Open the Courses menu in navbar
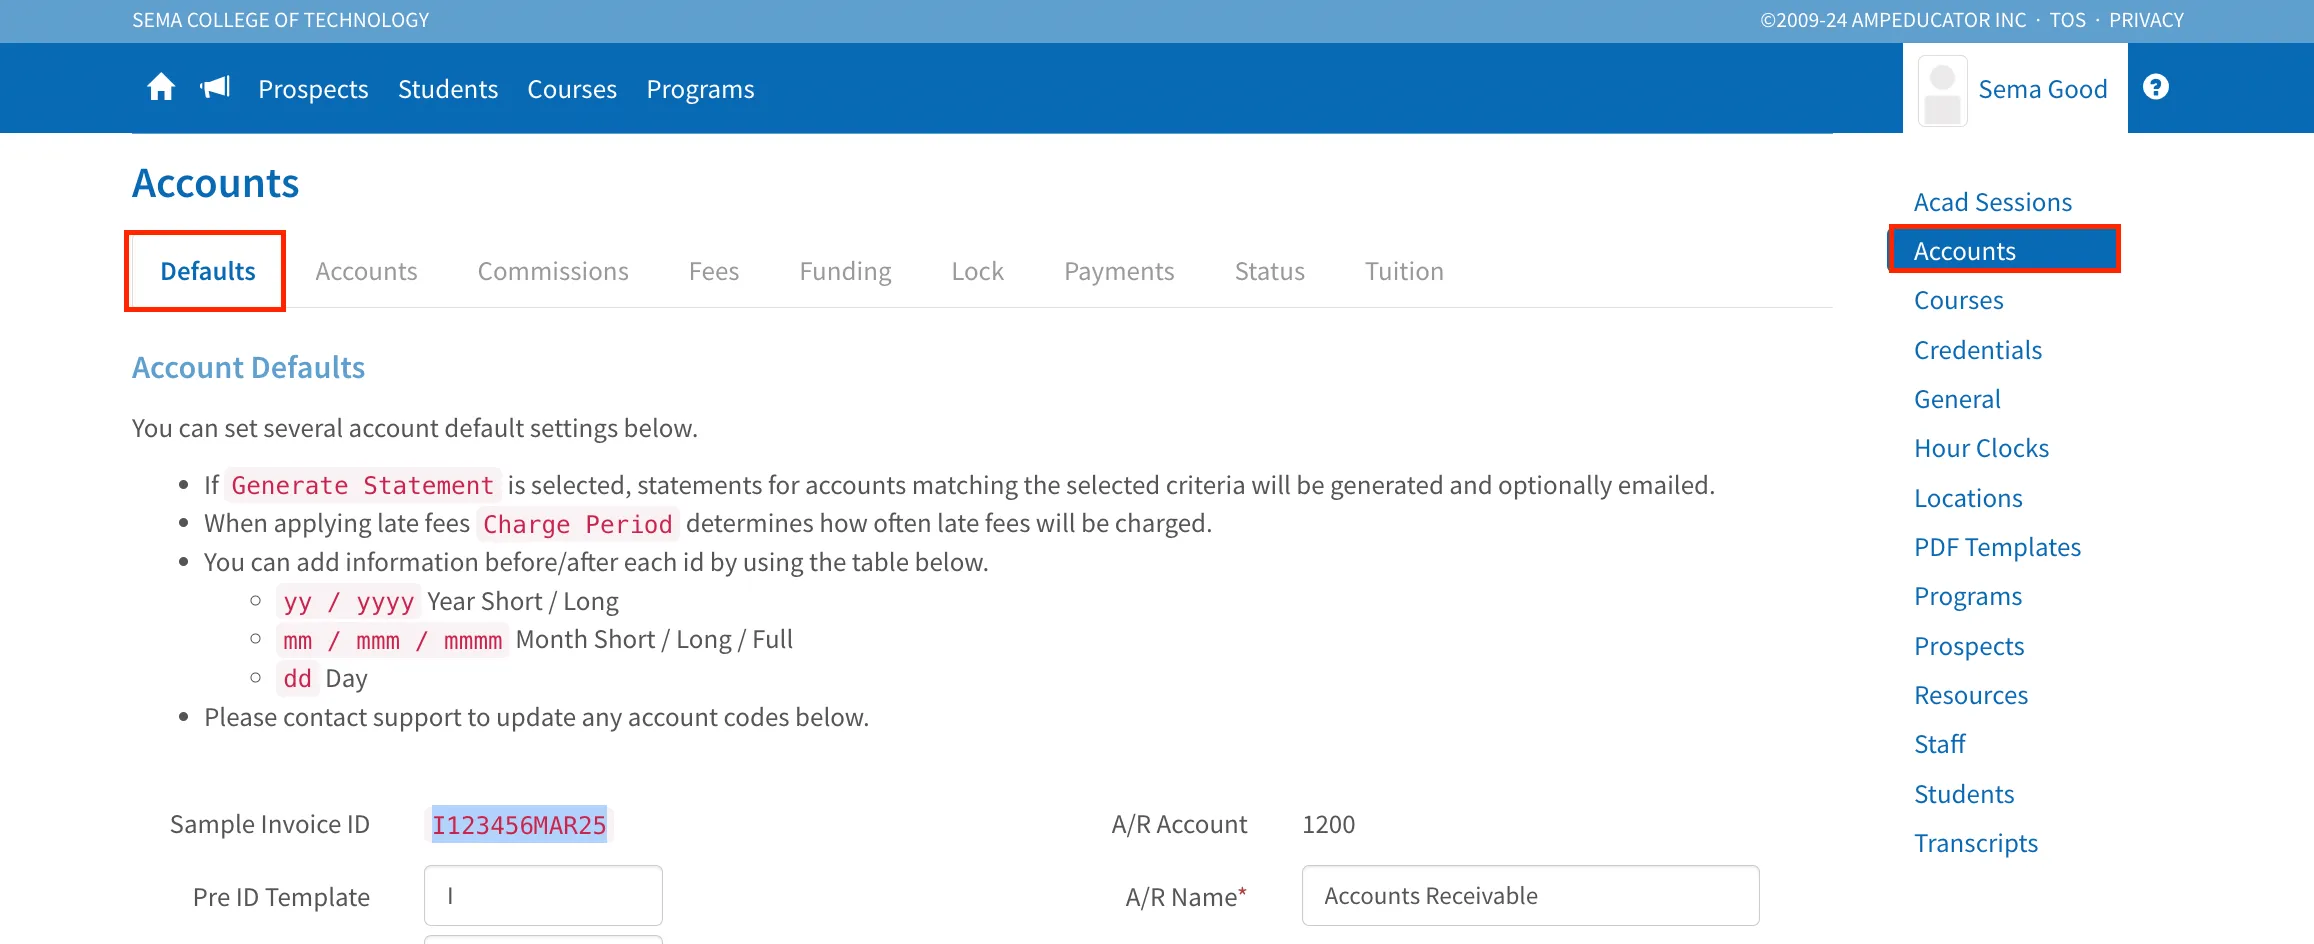 pyautogui.click(x=572, y=89)
